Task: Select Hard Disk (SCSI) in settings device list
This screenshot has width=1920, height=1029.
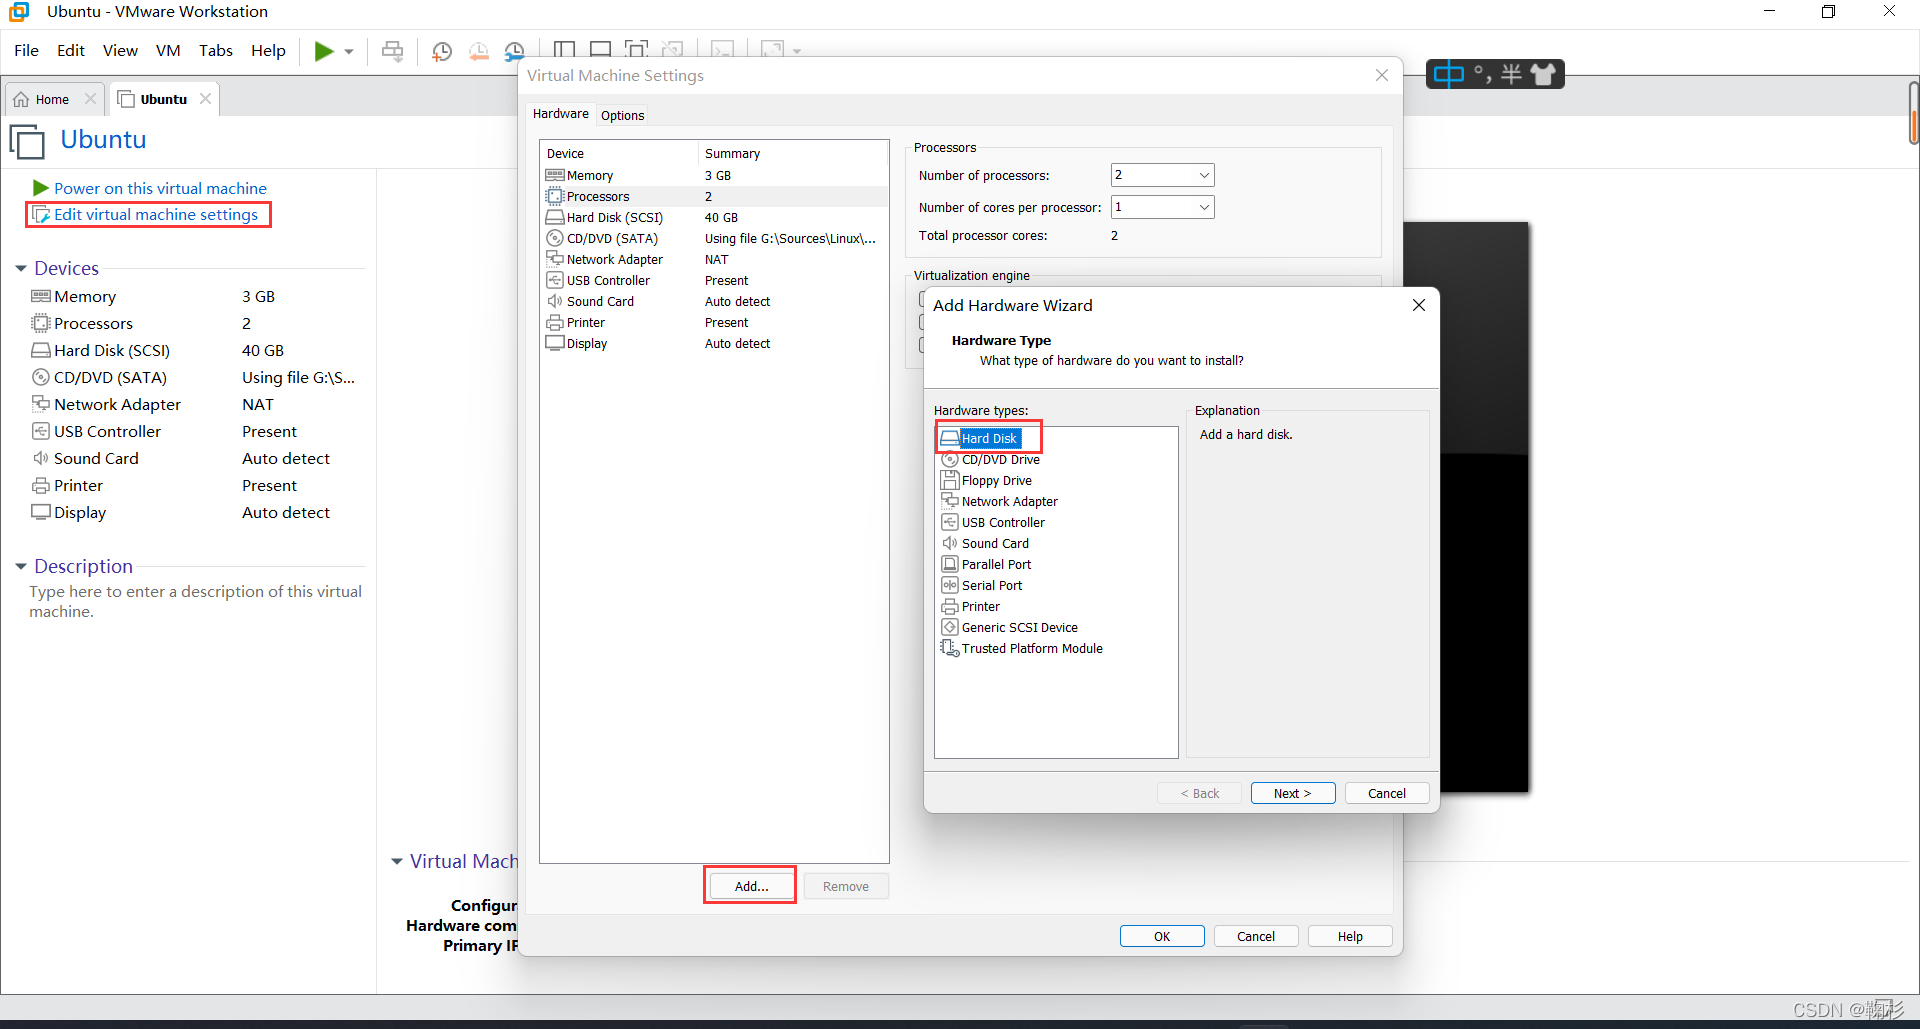Action: pyautogui.click(x=714, y=217)
